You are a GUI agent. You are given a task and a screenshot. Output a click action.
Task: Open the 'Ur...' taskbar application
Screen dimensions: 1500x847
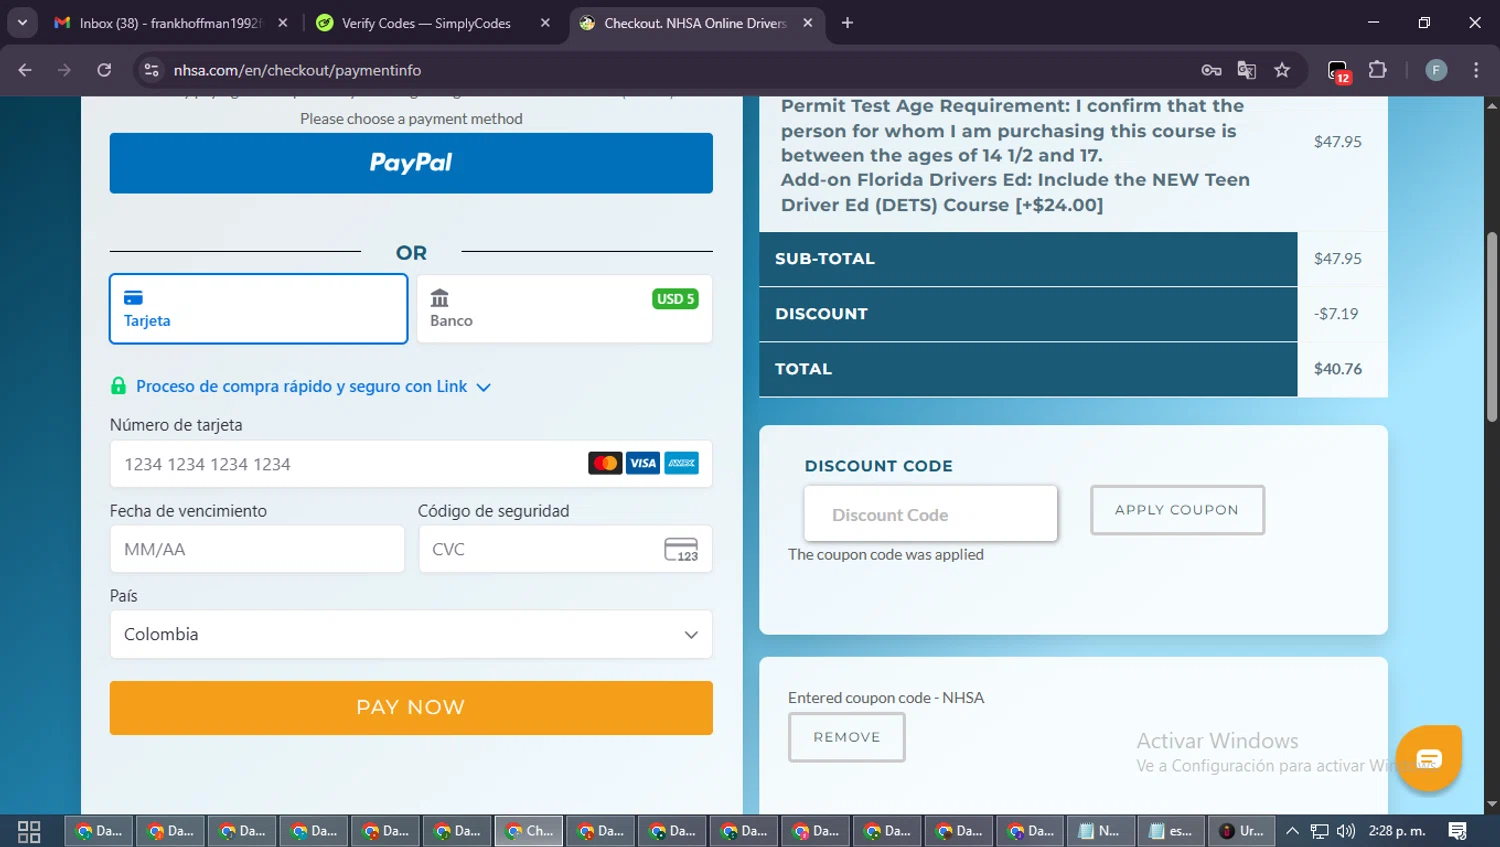[1242, 831]
